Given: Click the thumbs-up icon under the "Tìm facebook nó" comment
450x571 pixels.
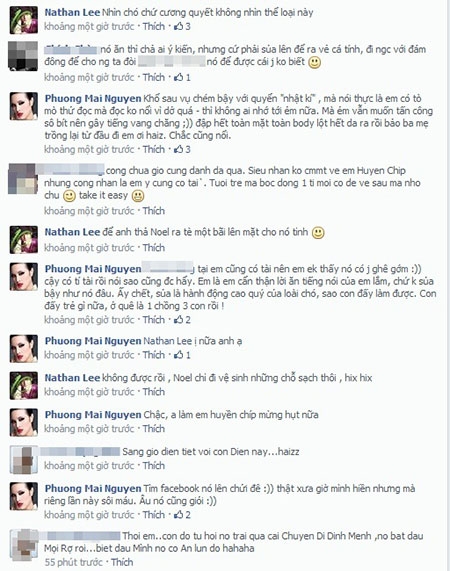Looking at the screenshot, I should tap(178, 515).
